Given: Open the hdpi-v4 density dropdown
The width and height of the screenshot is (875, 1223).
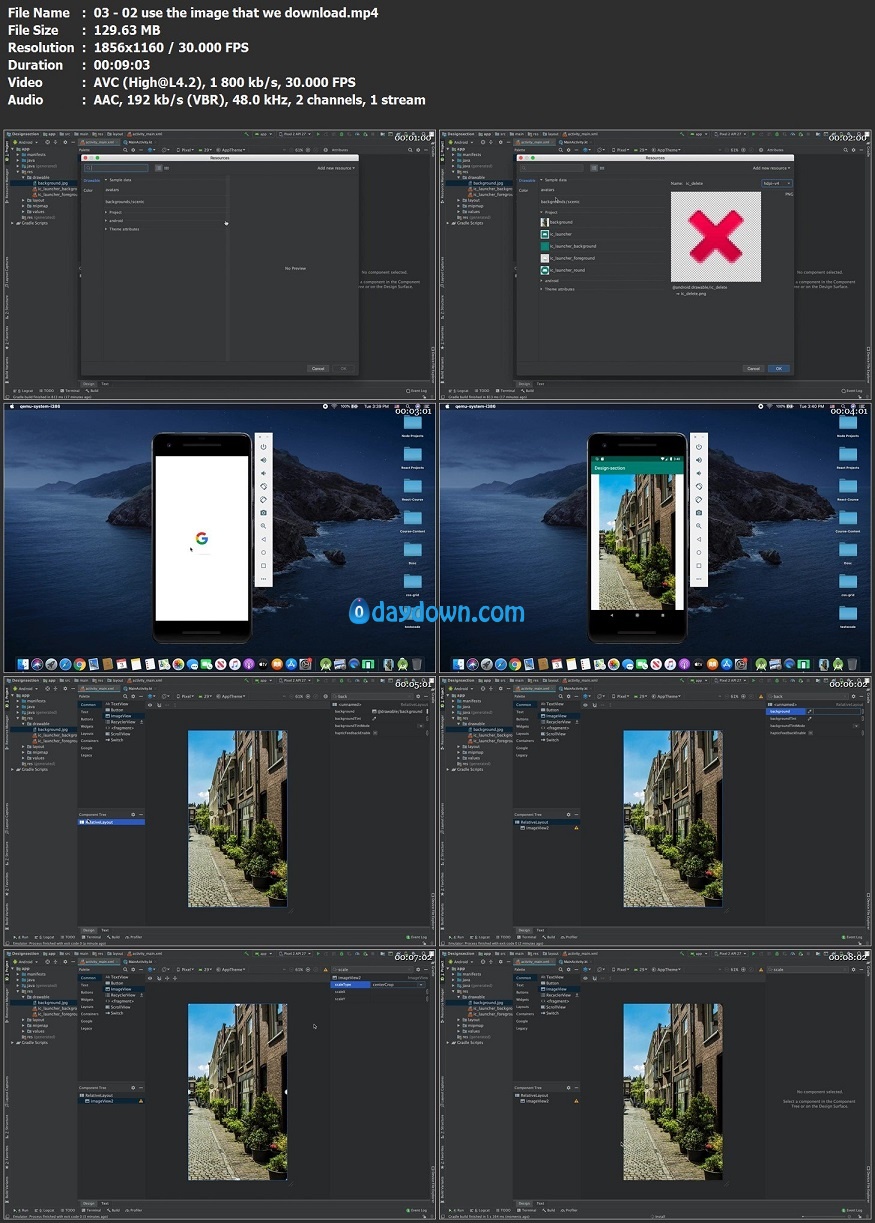Looking at the screenshot, I should 776,183.
